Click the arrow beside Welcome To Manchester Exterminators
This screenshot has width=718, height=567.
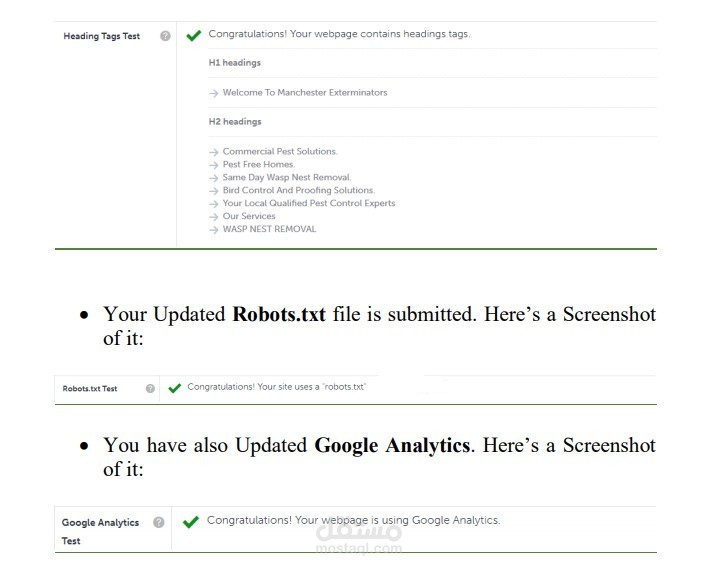(214, 93)
